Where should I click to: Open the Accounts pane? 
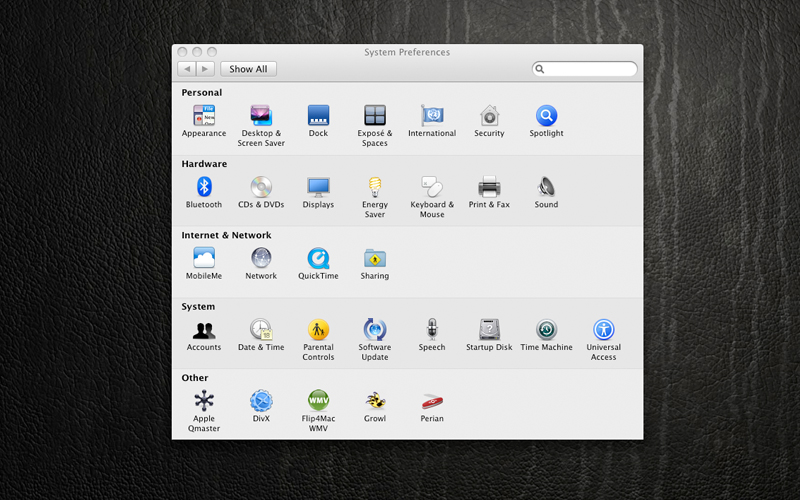pos(204,330)
